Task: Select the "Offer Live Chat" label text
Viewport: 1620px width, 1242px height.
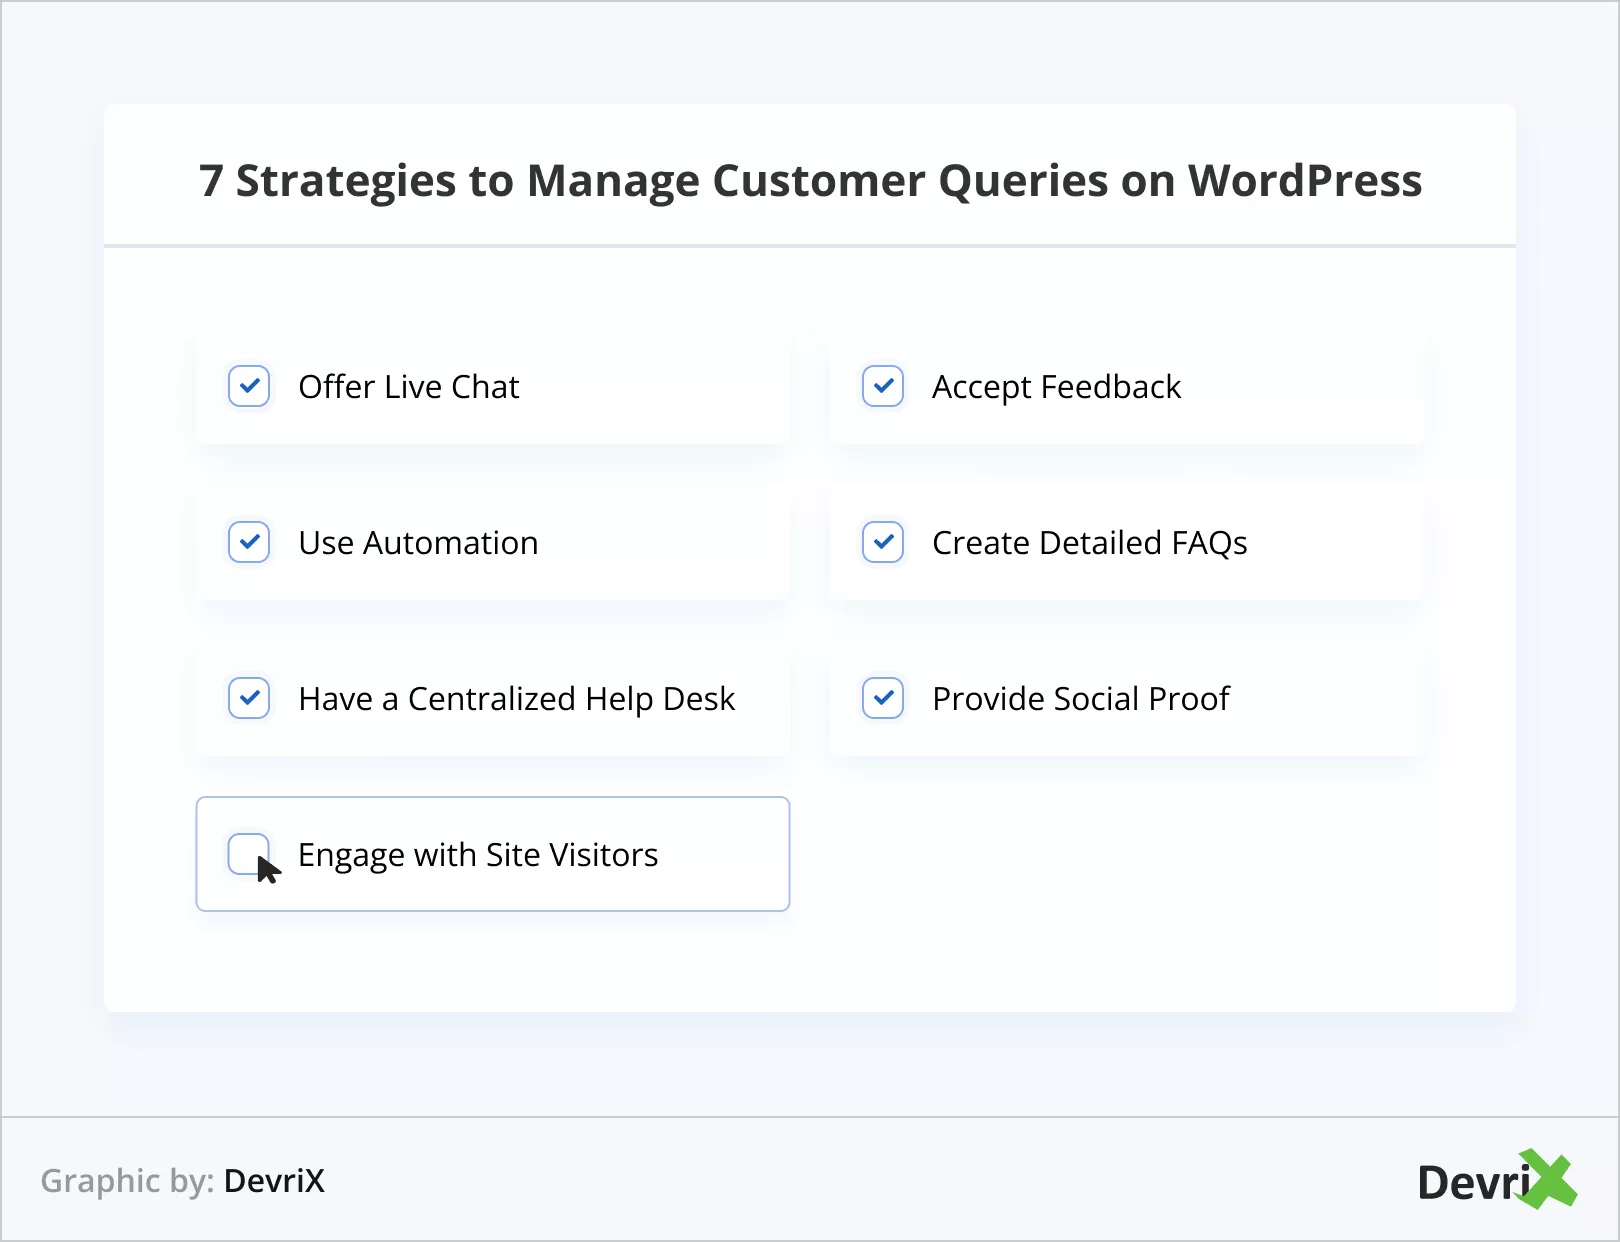Action: pos(409,387)
